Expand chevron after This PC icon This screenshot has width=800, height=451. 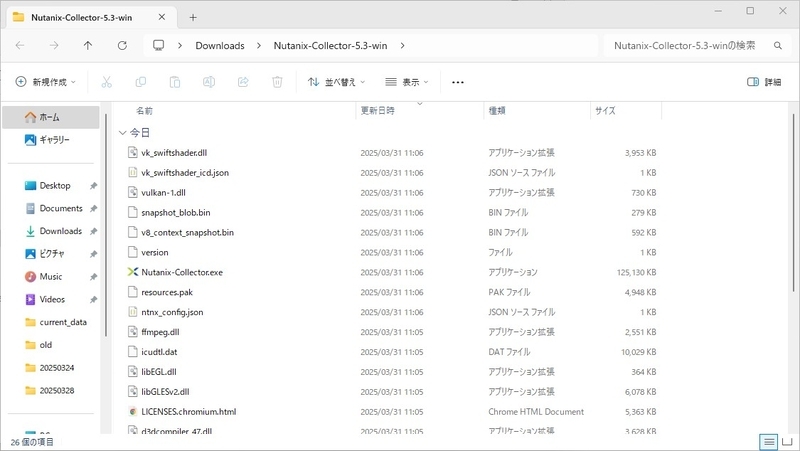180,45
